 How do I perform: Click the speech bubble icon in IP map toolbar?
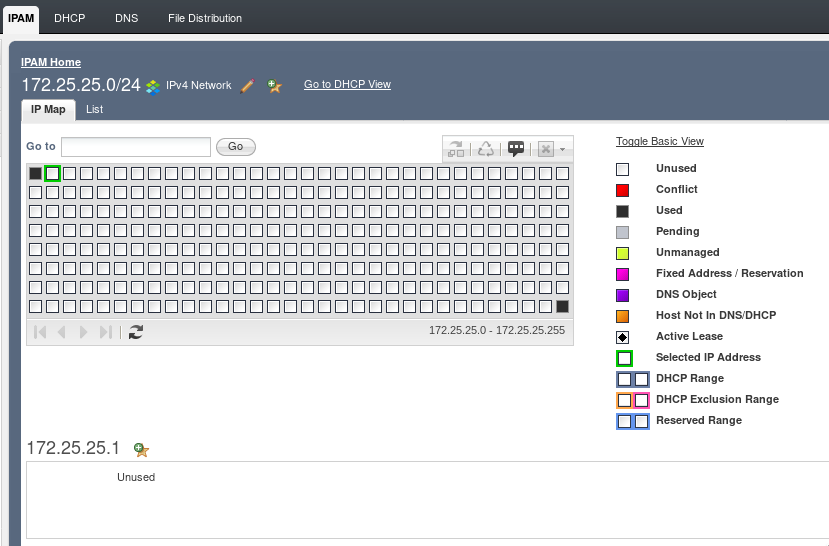coord(516,149)
